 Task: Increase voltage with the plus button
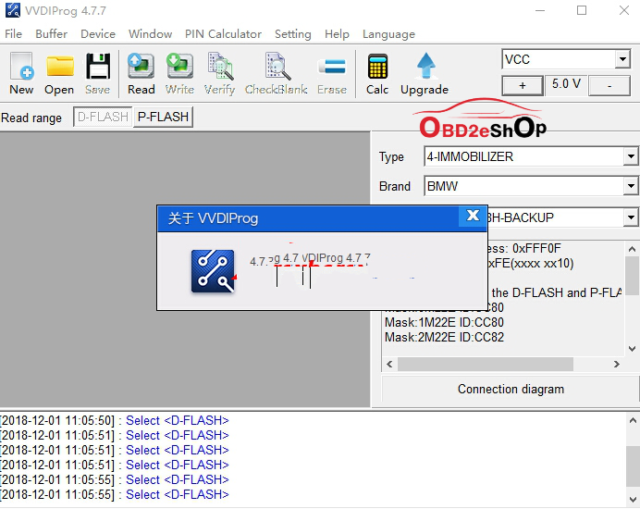522,85
